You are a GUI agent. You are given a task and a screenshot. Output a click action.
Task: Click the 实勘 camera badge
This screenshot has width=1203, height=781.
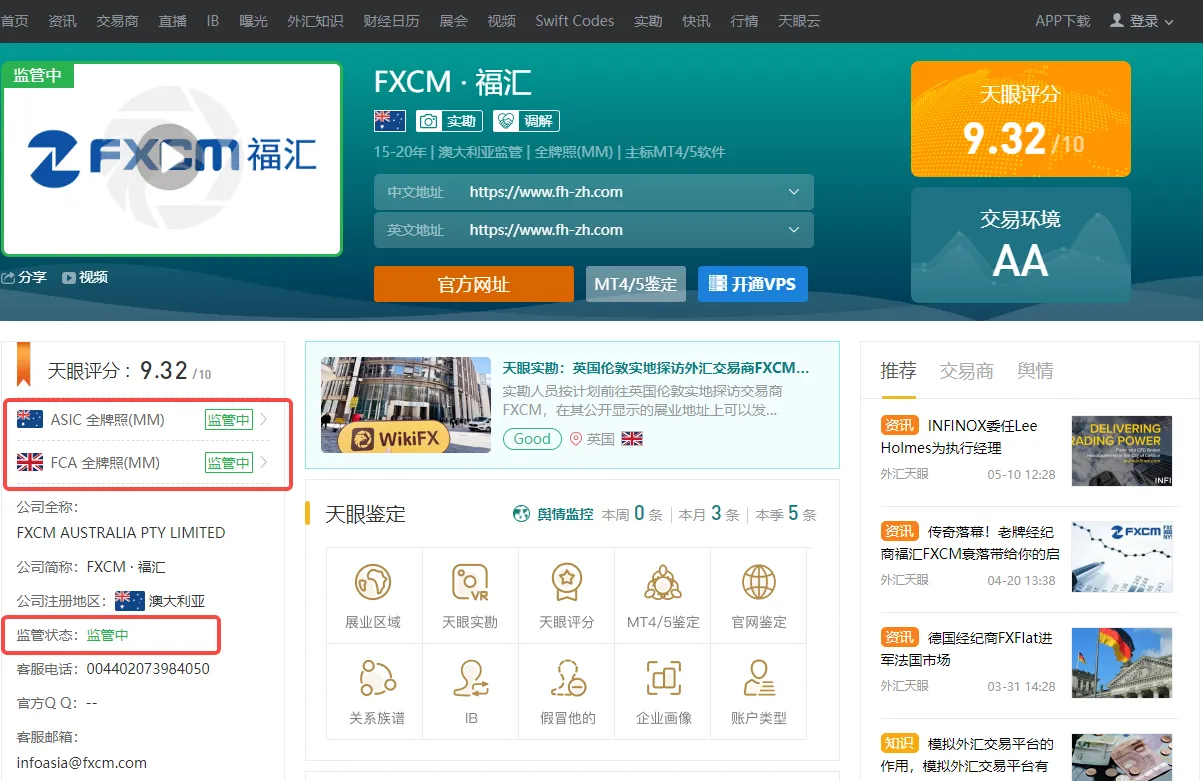click(x=449, y=121)
